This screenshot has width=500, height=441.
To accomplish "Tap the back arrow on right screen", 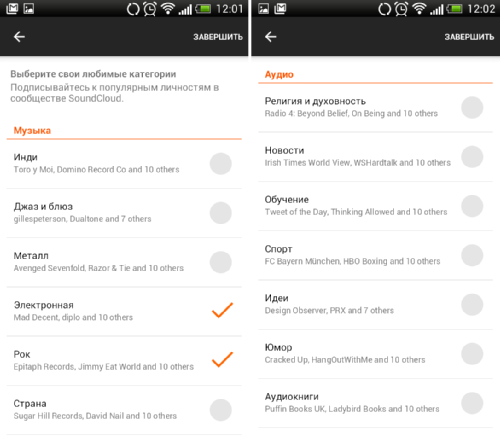I will [x=271, y=37].
